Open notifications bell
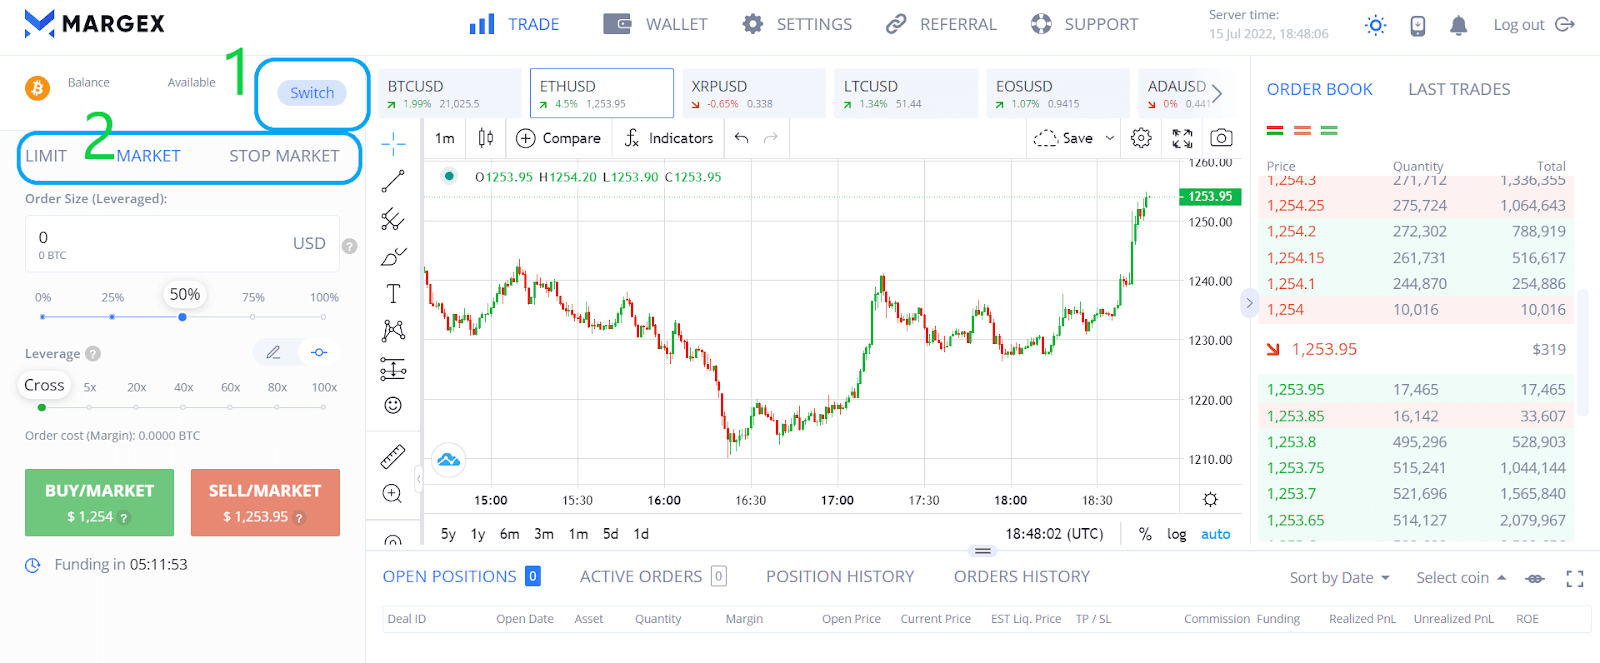Image resolution: width=1600 pixels, height=663 pixels. click(1459, 26)
